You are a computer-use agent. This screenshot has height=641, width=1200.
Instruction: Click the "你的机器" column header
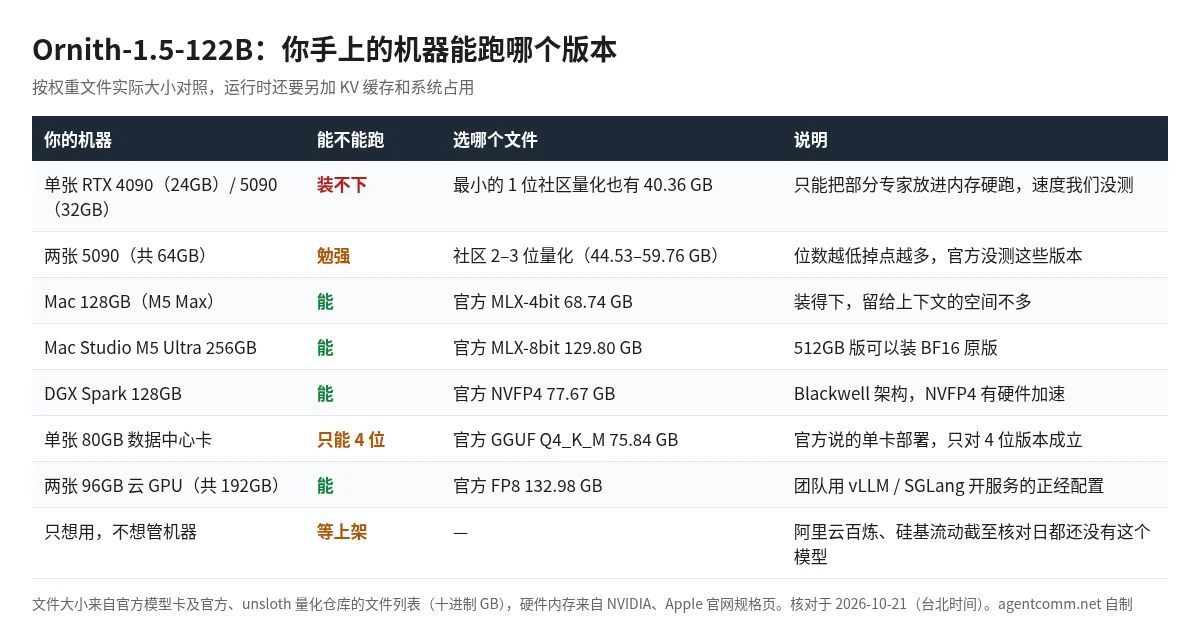[x=78, y=139]
